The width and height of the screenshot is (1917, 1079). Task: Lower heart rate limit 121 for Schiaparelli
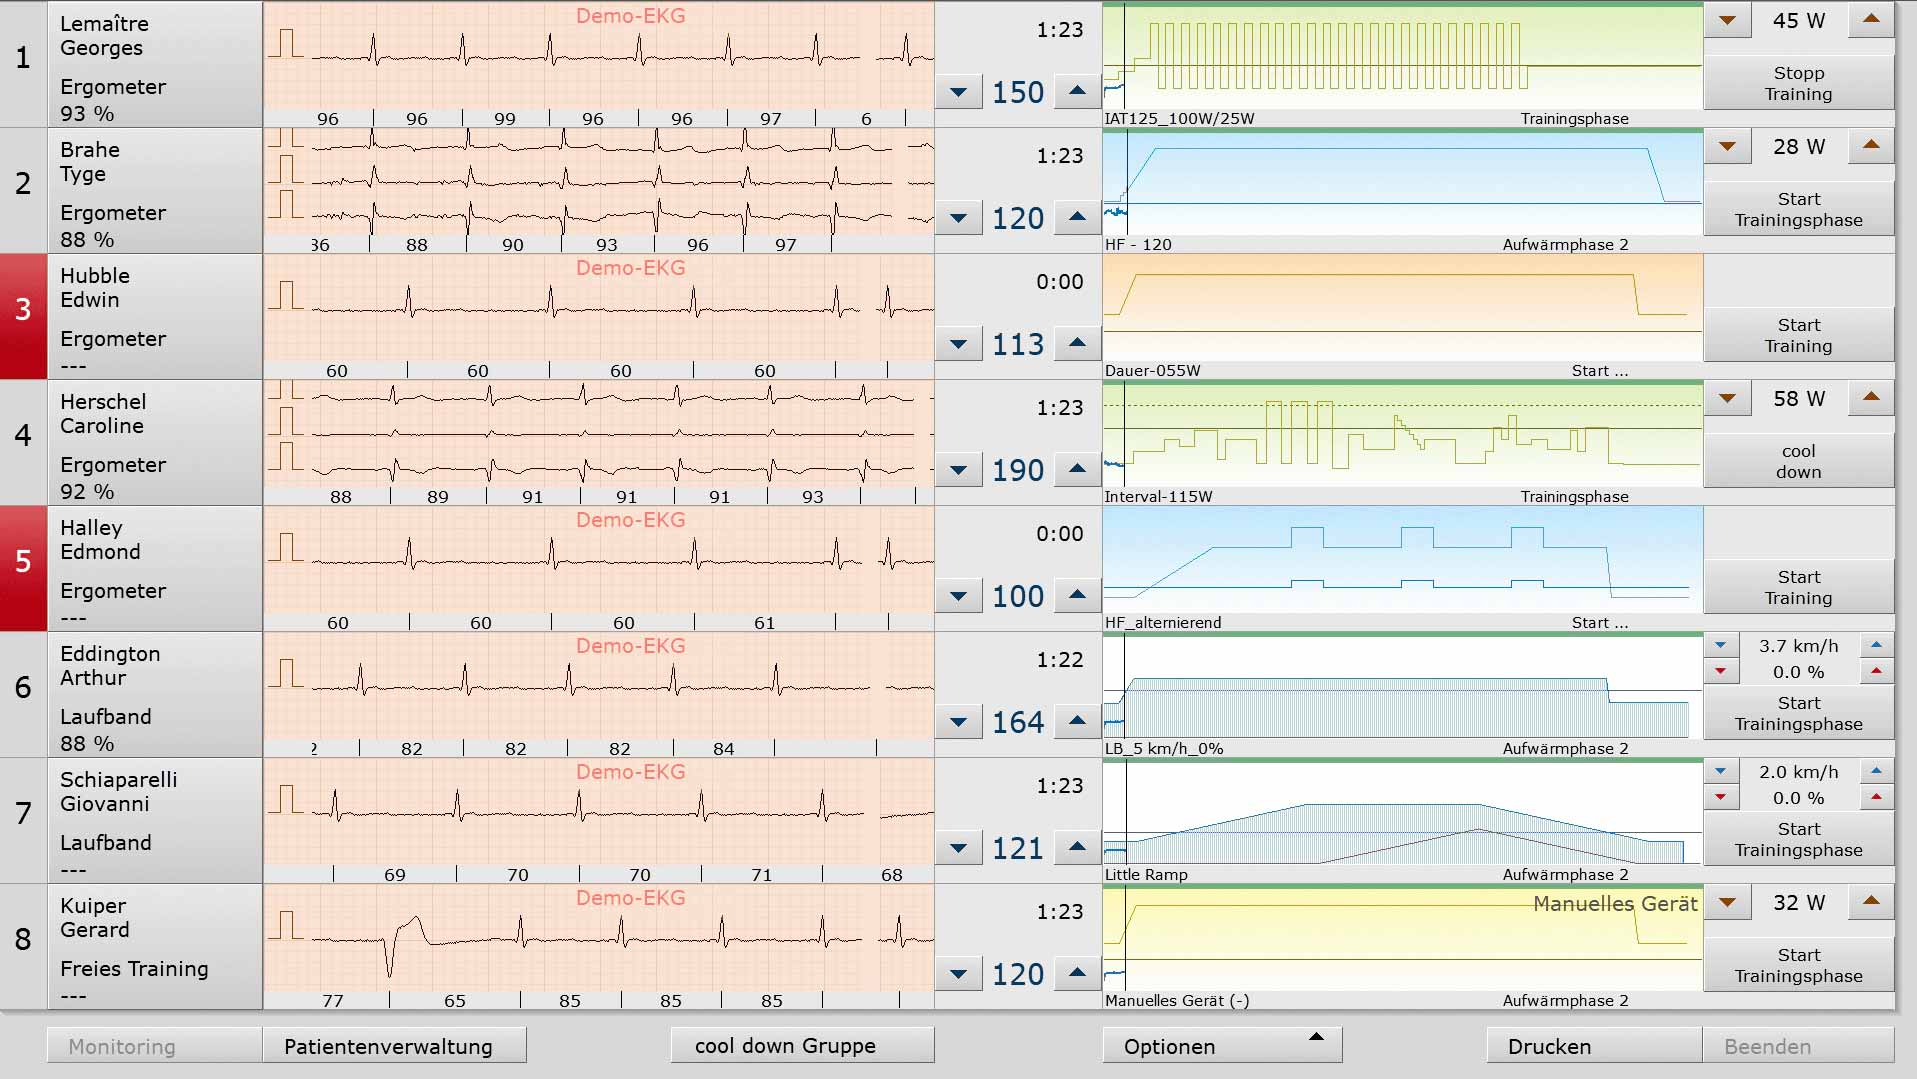(958, 848)
